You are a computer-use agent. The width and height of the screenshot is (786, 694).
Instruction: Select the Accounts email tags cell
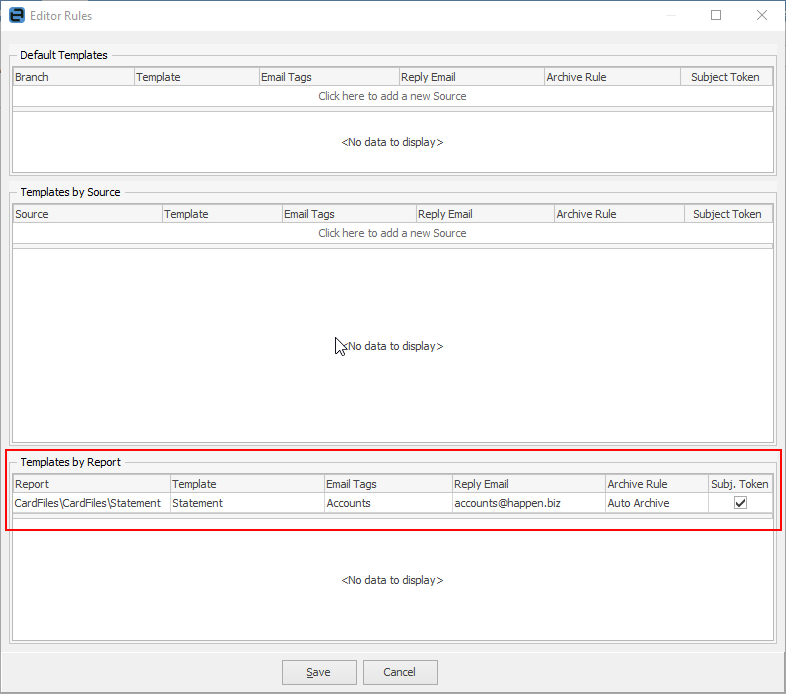coord(388,503)
